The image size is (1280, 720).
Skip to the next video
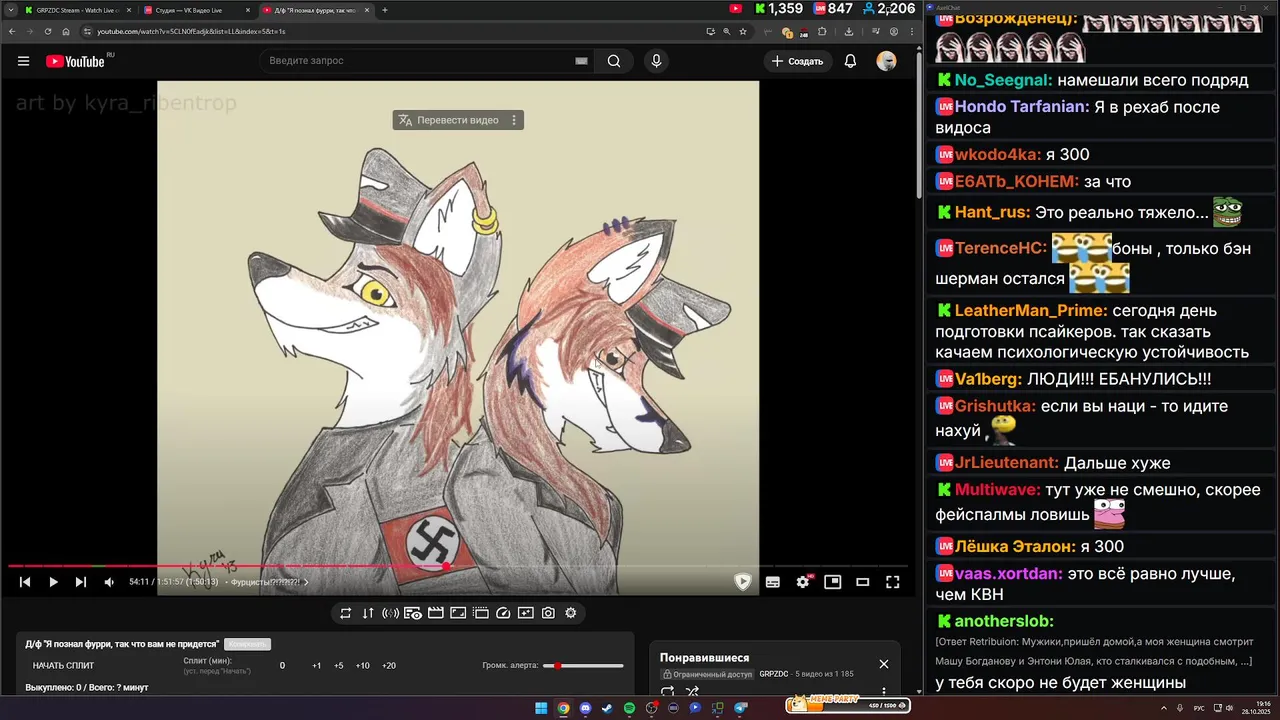point(81,582)
